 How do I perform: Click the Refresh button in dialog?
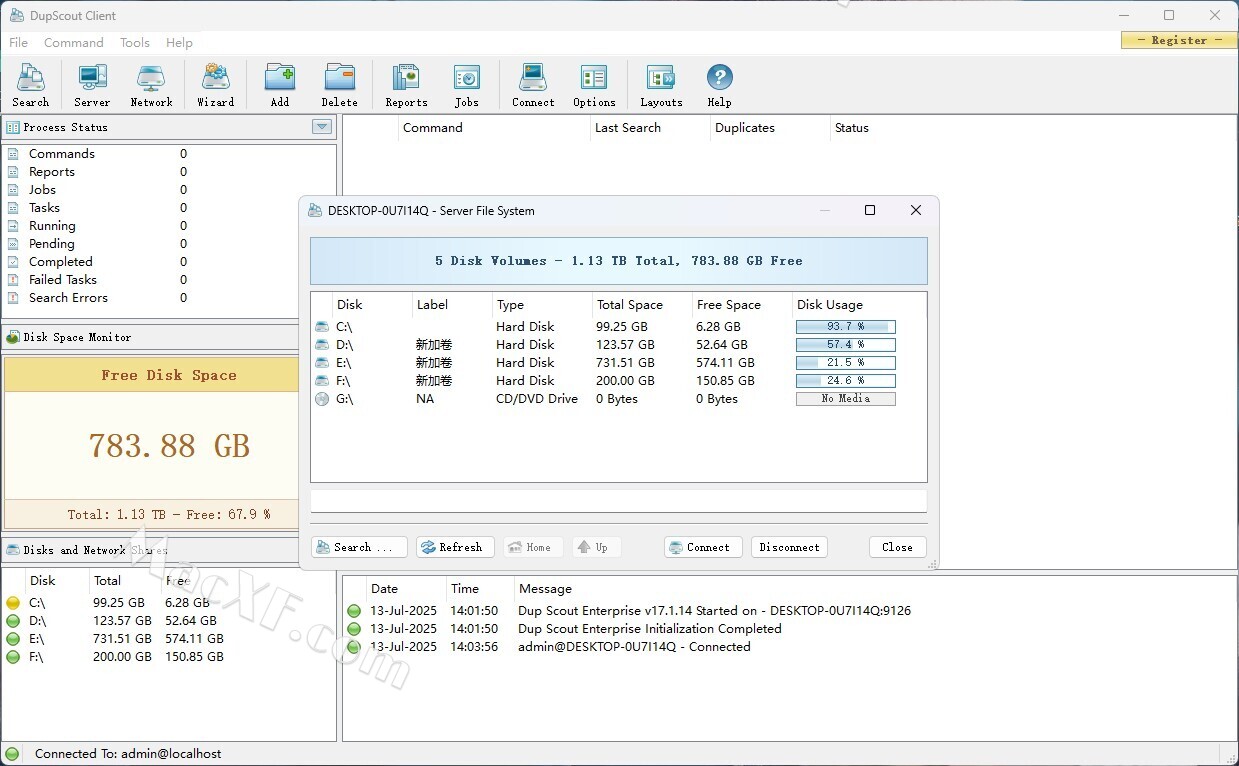click(455, 547)
